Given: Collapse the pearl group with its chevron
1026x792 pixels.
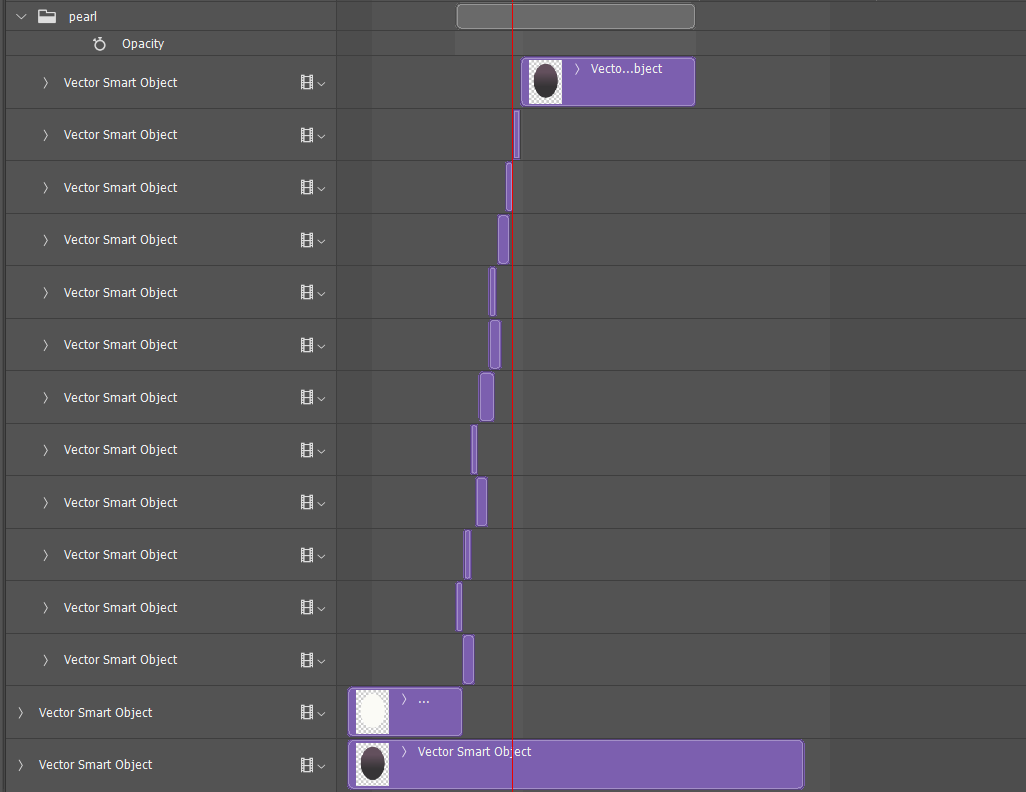Looking at the screenshot, I should (21, 16).
